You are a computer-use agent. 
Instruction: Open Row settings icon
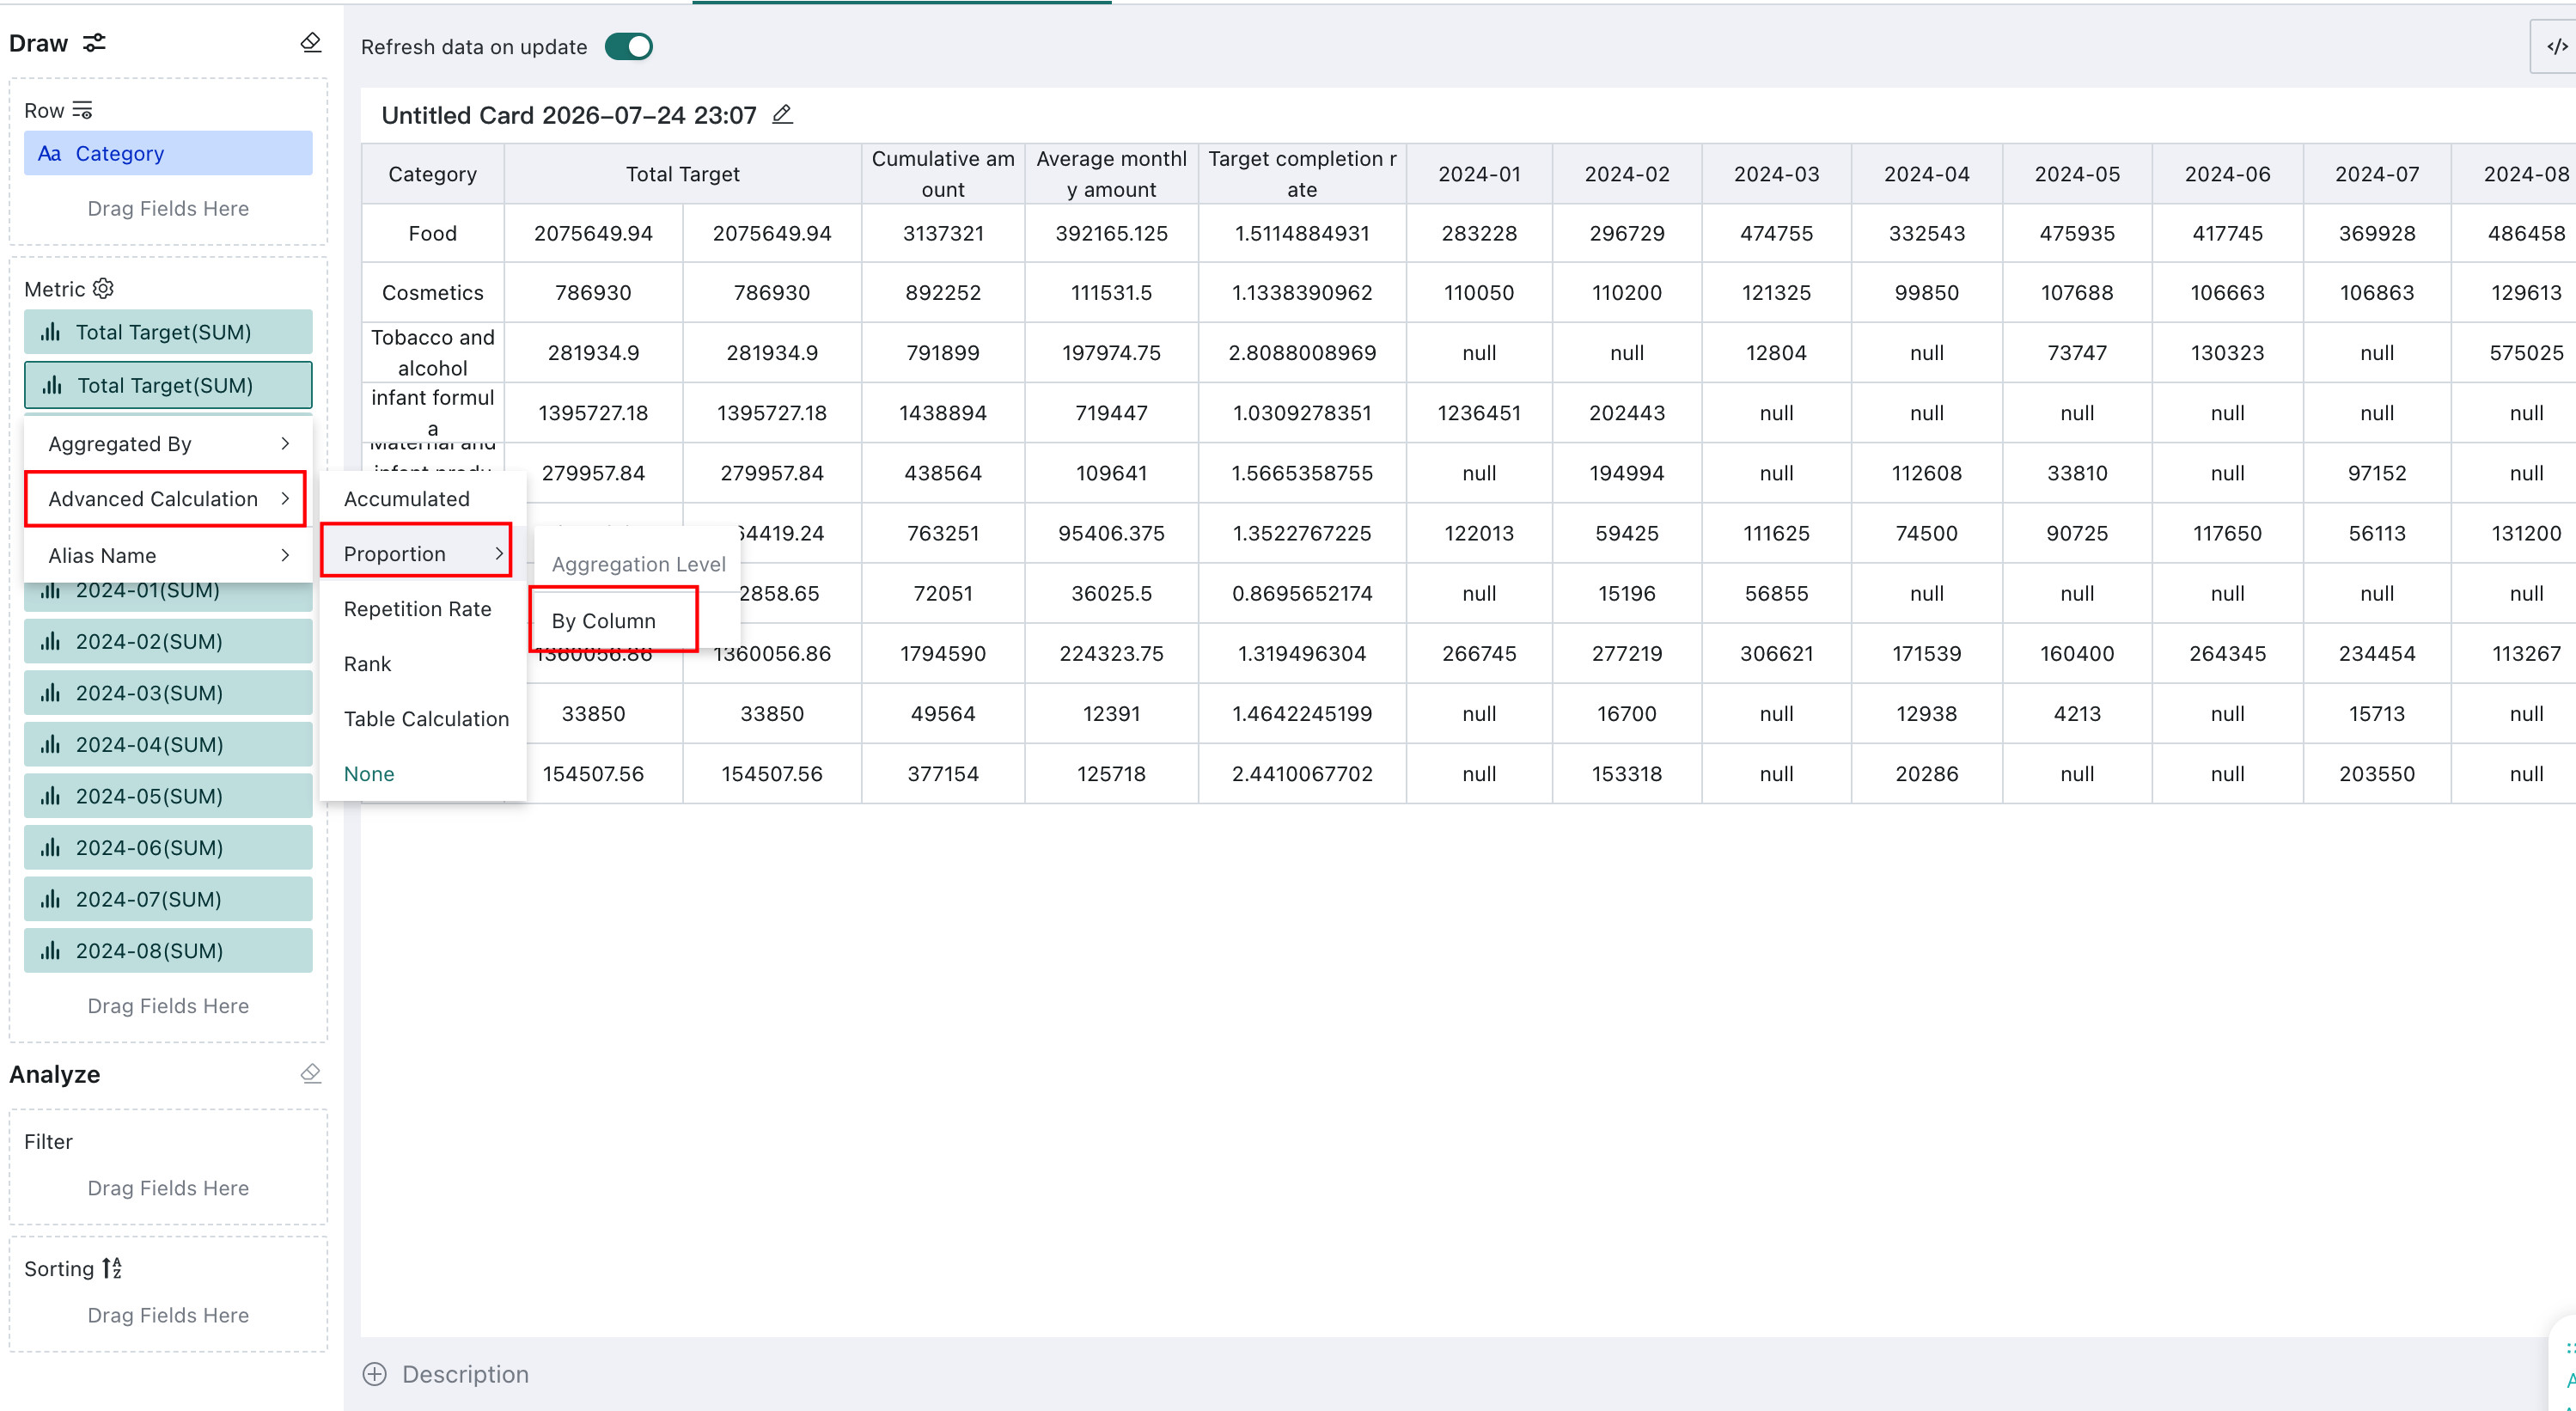pyautogui.click(x=82, y=110)
